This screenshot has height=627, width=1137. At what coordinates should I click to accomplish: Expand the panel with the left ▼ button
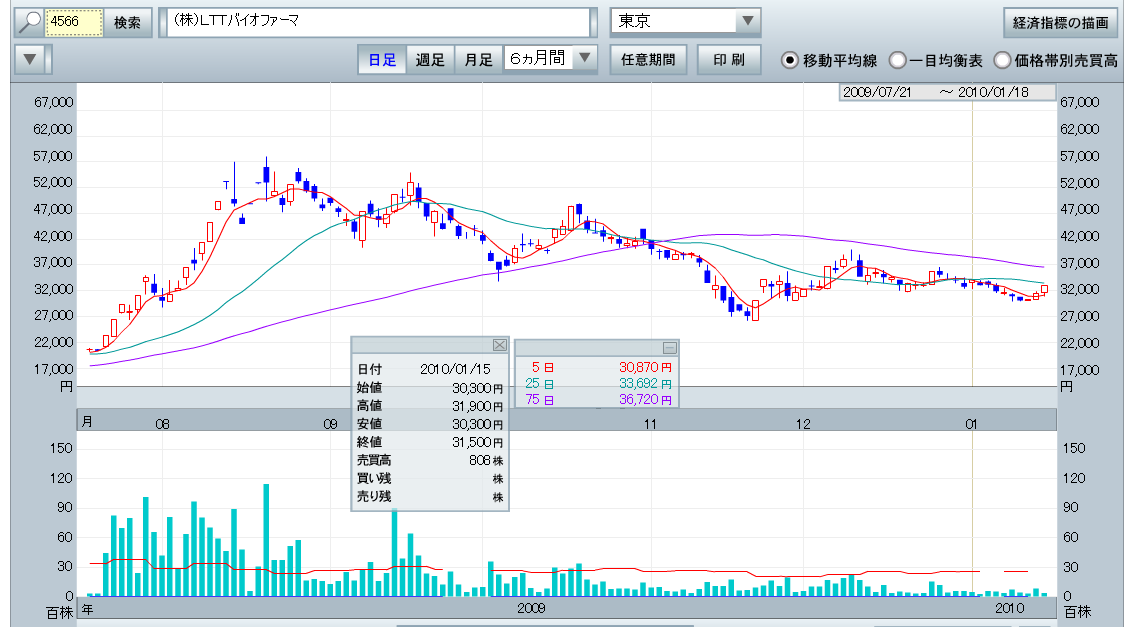click(31, 59)
